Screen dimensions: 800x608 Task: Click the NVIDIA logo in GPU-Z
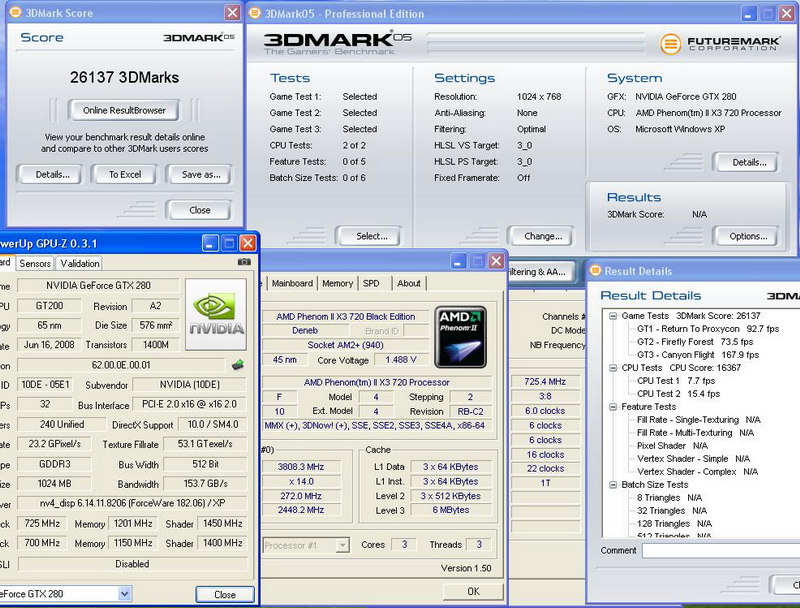pos(216,314)
